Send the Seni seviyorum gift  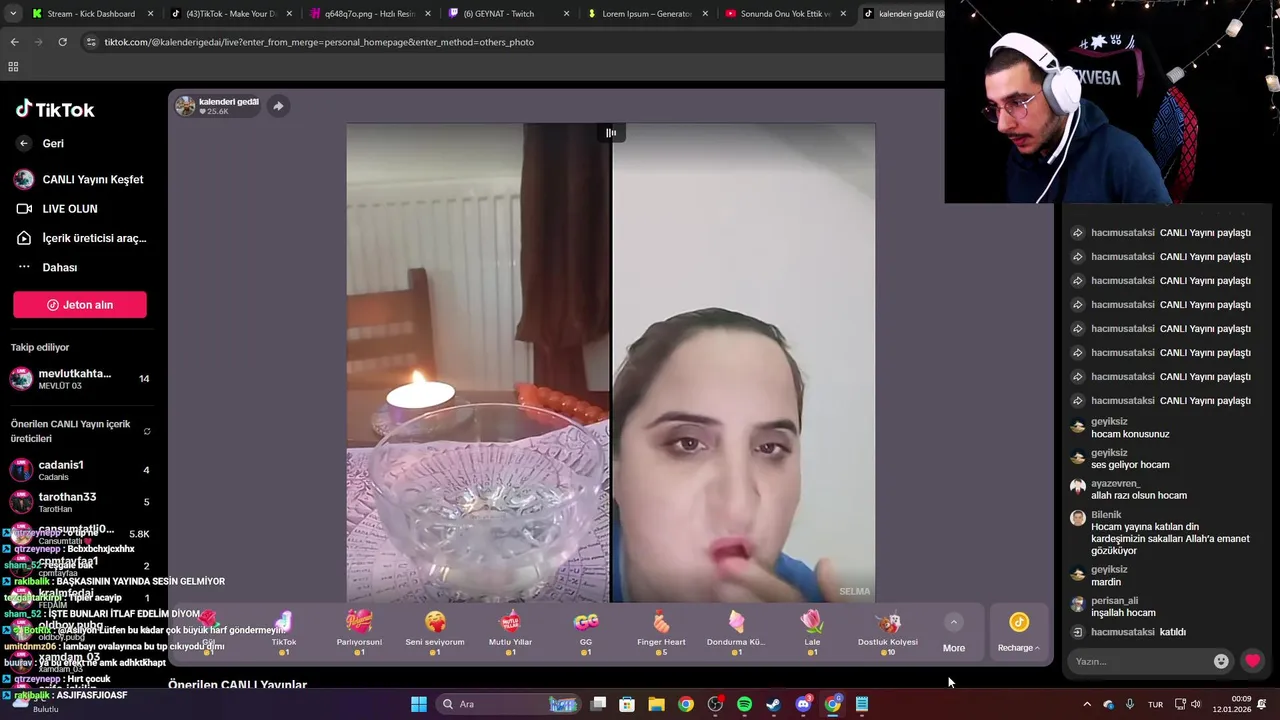[x=435, y=632]
